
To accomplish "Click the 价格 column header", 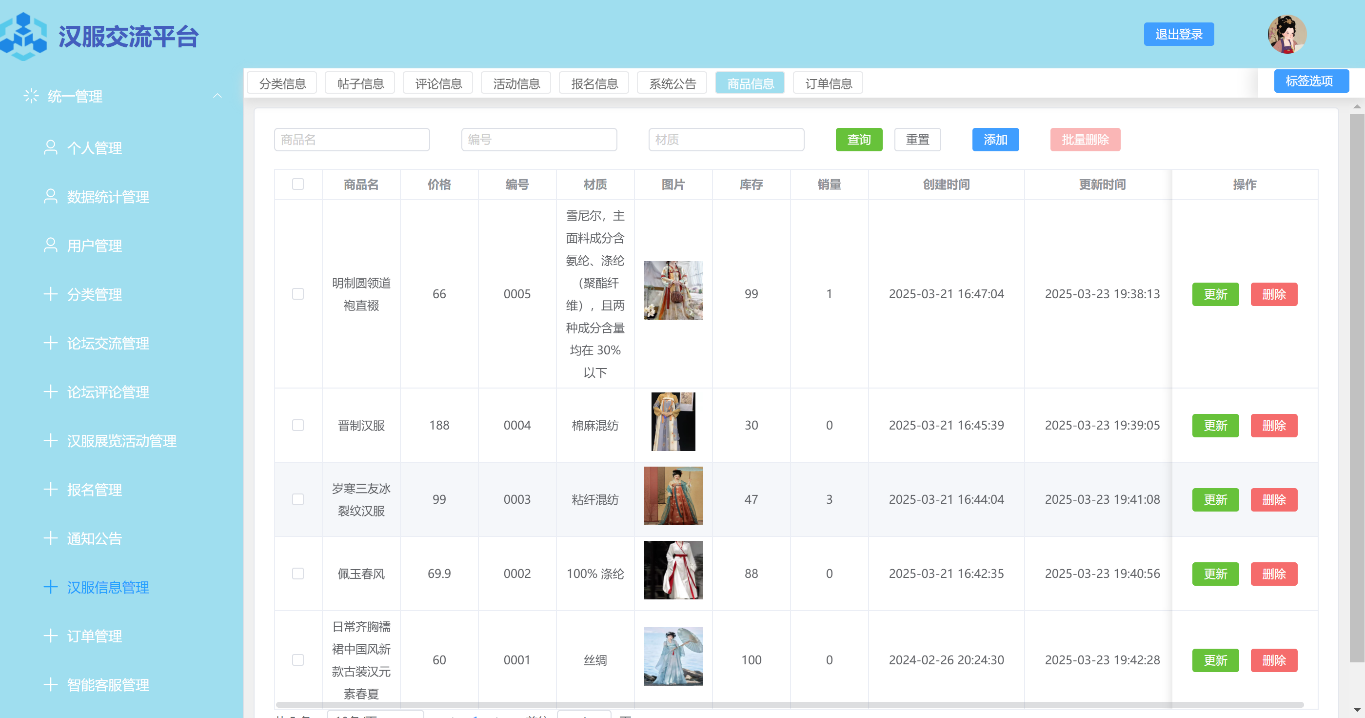I will click(x=439, y=184).
